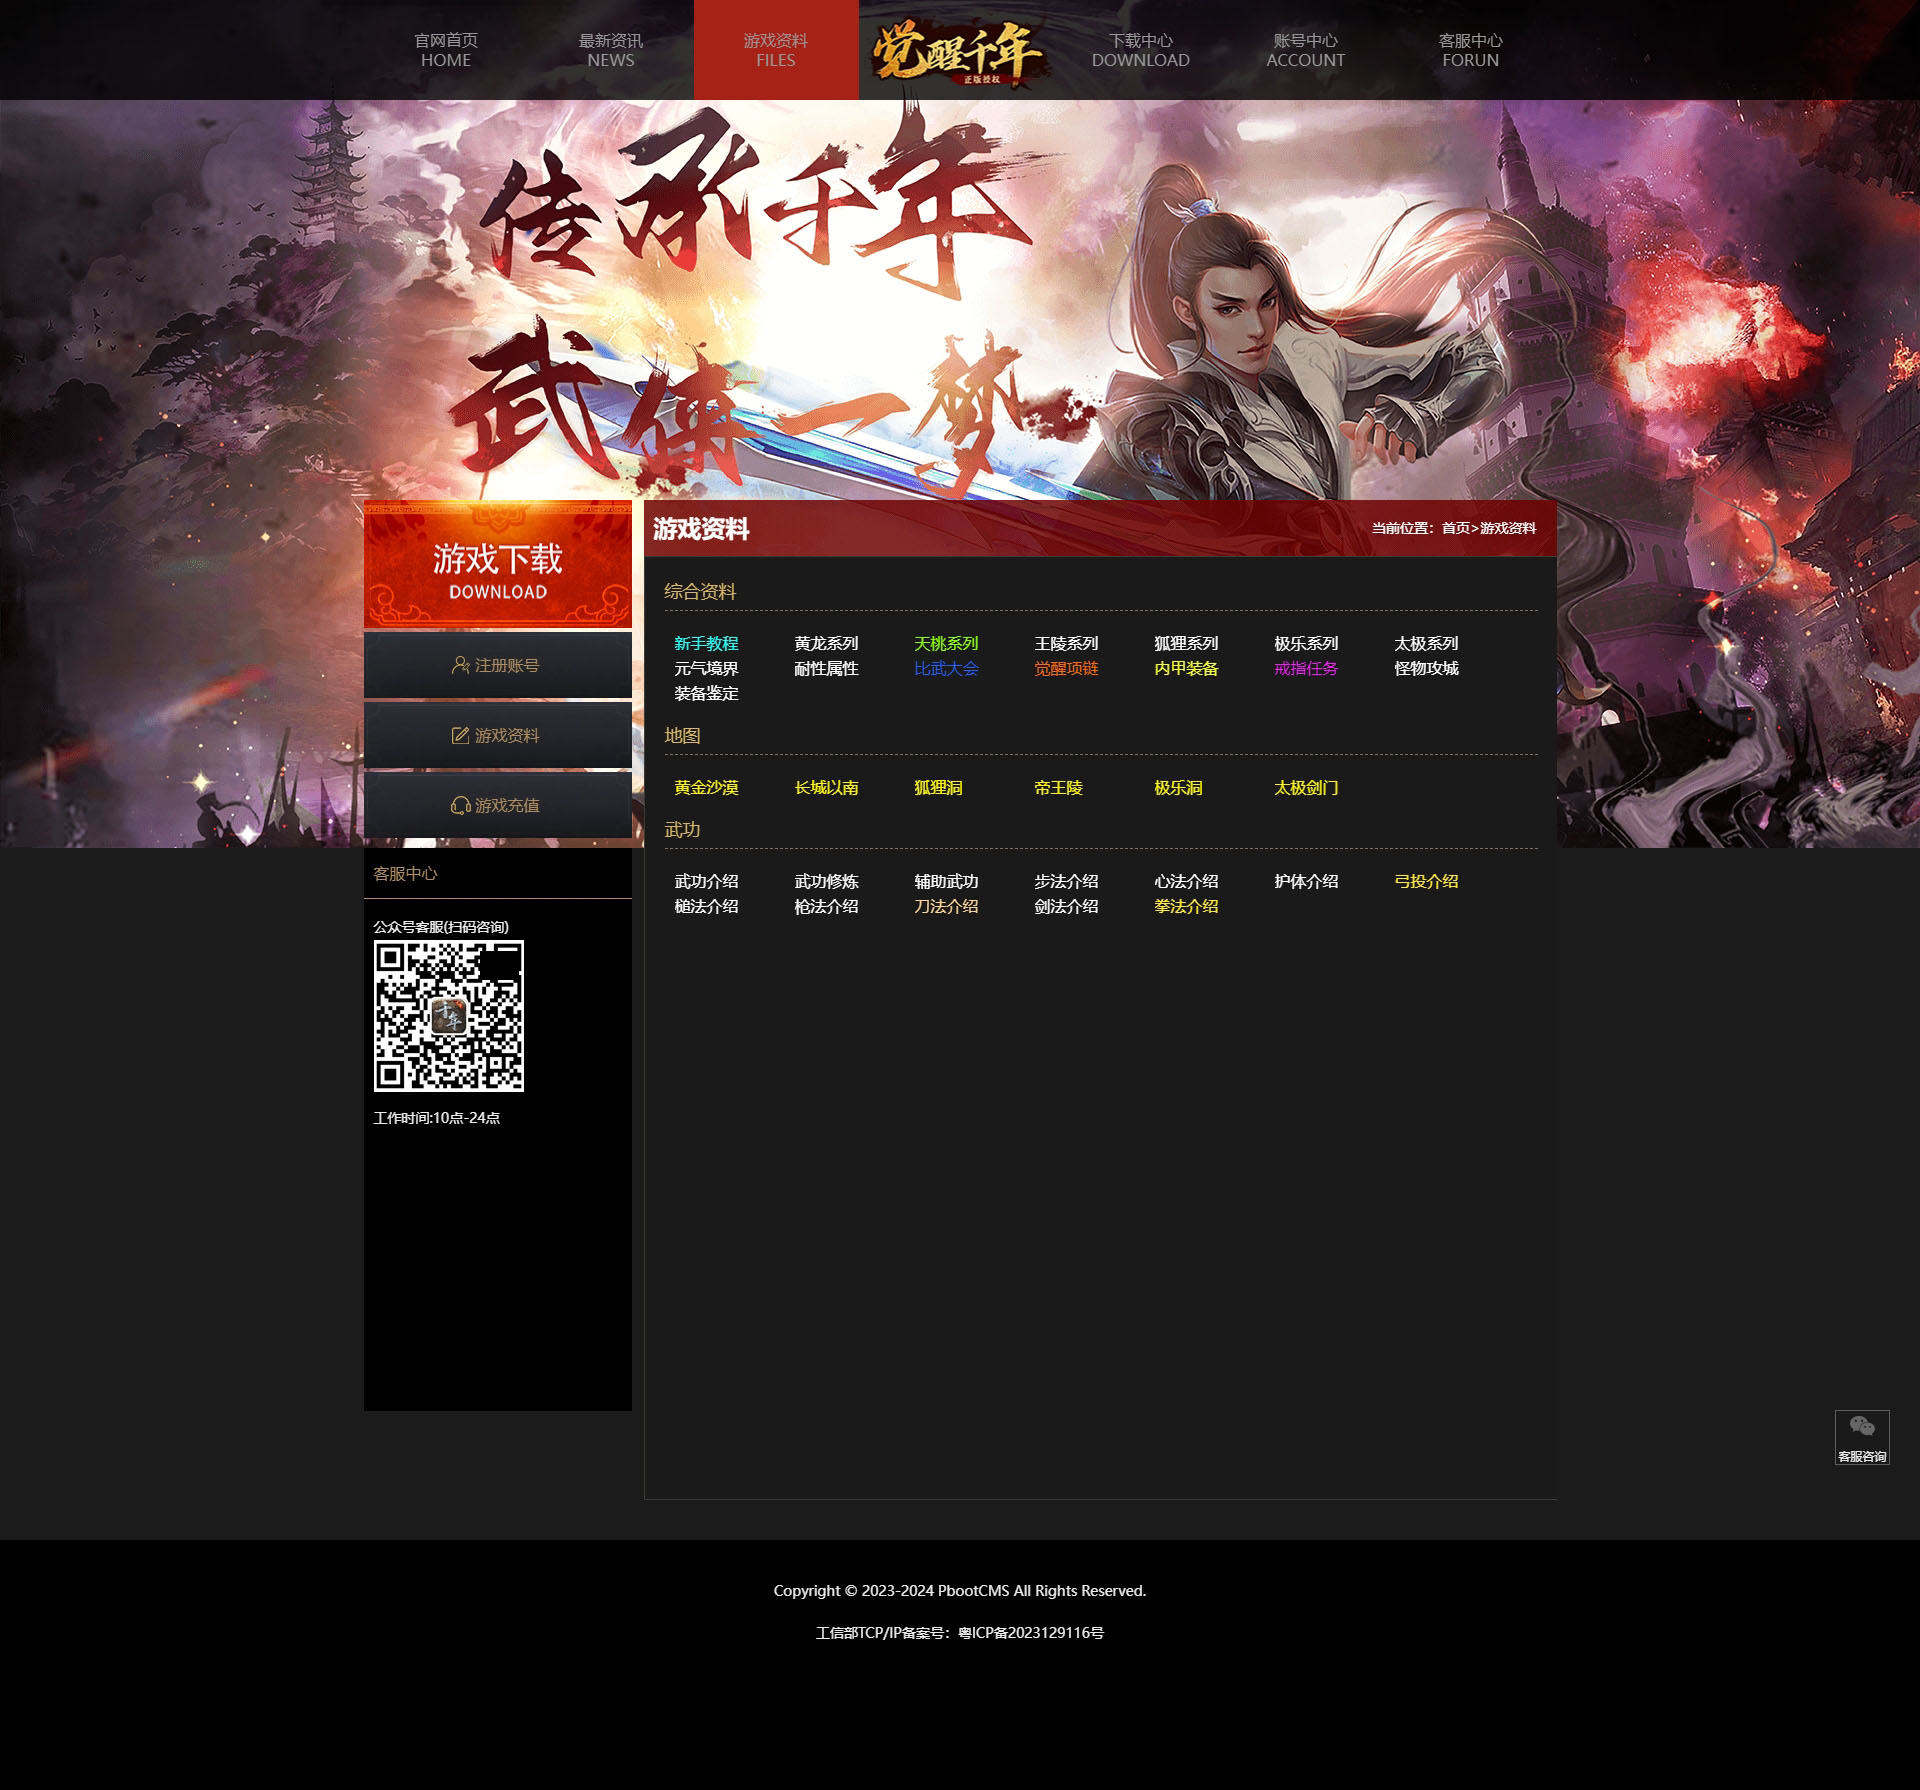Open 游戏资料 from the sidebar

[497, 735]
